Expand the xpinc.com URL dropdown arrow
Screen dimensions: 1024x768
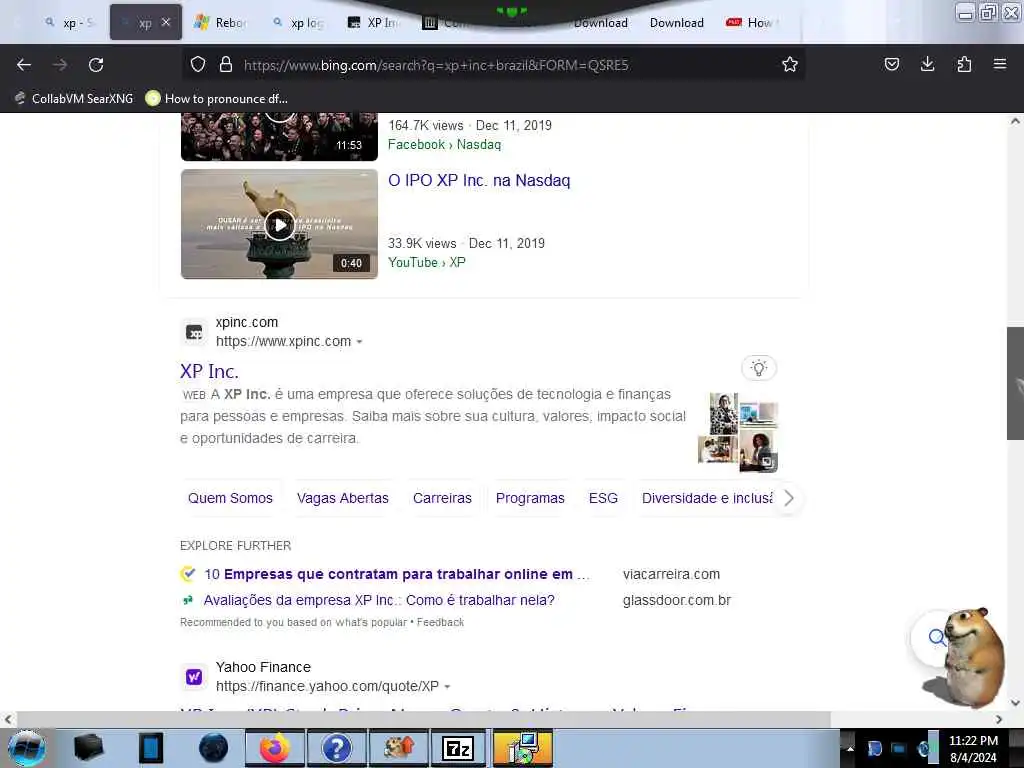click(359, 342)
